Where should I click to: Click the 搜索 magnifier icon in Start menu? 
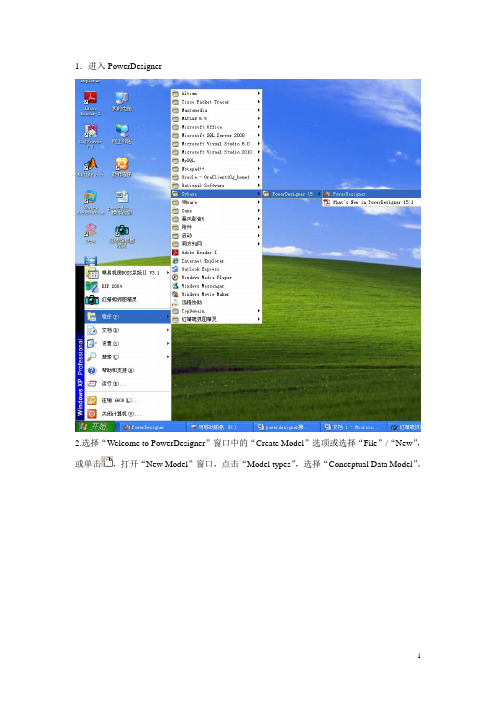pos(92,356)
